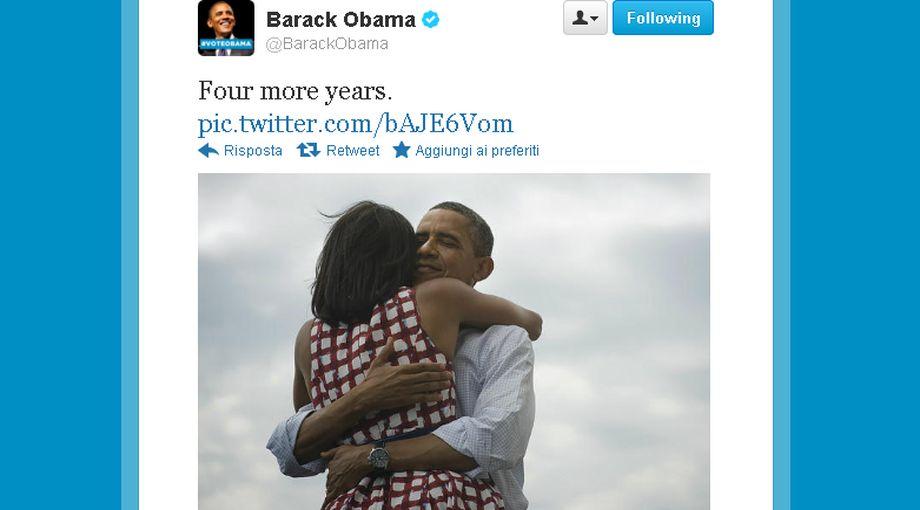Screen dimensions: 920x510
Task: Open the Barack Obama profile name
Action: 341,19
